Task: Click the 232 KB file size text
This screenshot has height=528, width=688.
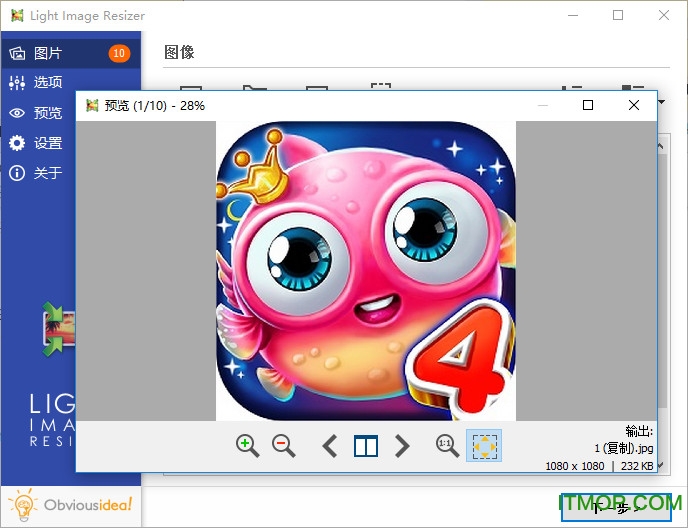Action: (x=637, y=466)
